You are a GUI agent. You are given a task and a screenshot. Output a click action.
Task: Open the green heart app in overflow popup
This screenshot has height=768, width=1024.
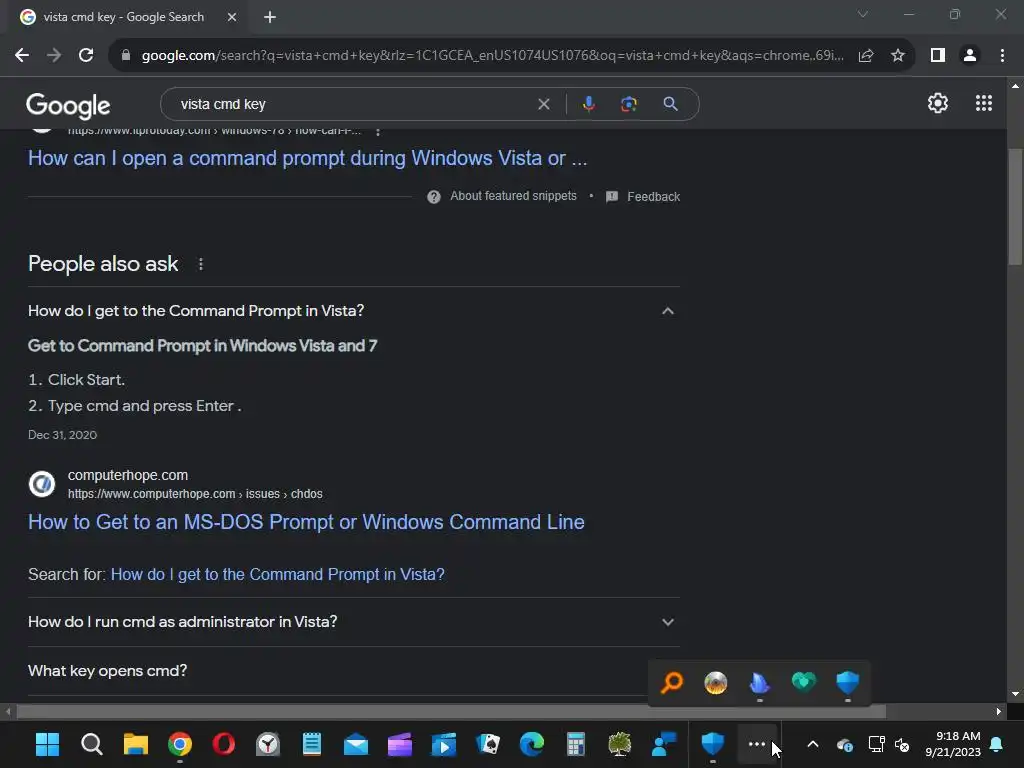pyautogui.click(x=803, y=682)
